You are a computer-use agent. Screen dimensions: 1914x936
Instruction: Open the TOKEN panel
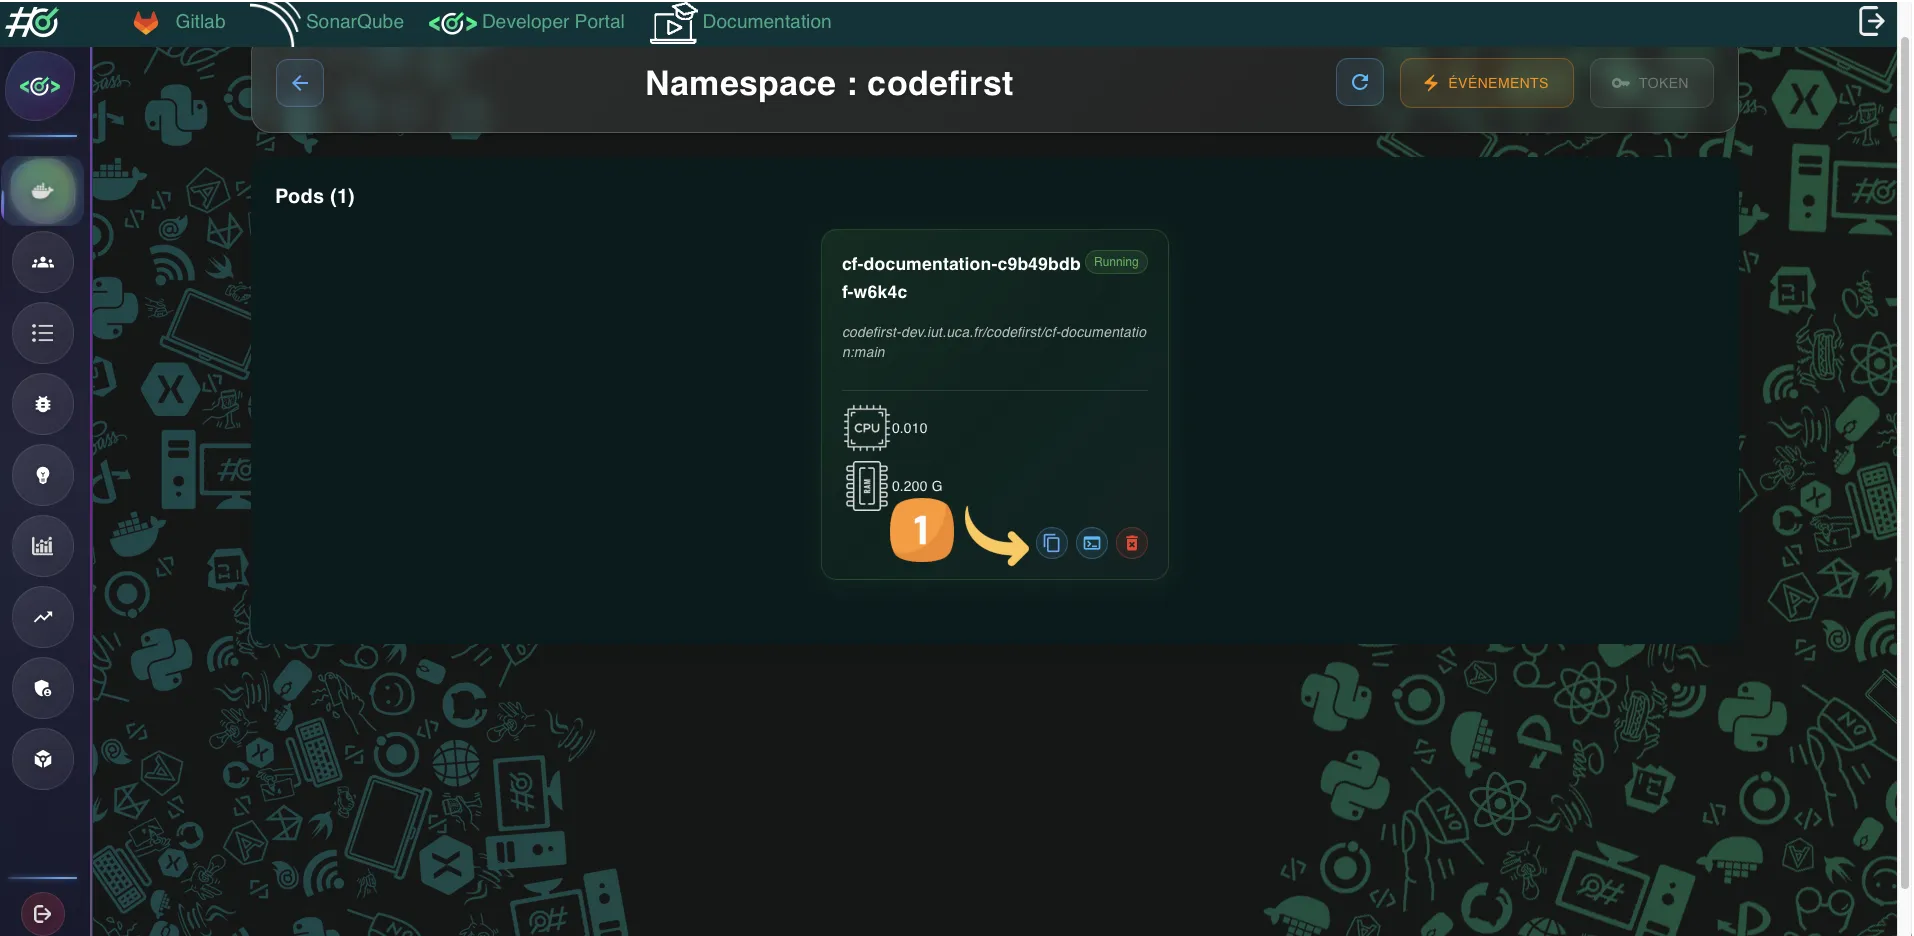click(x=1651, y=83)
